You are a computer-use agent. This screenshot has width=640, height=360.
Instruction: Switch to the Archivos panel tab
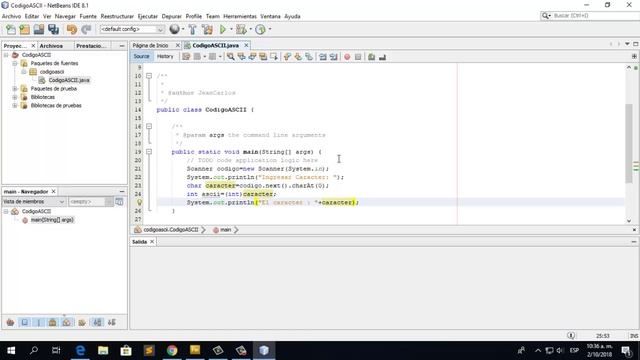pyautogui.click(x=51, y=46)
